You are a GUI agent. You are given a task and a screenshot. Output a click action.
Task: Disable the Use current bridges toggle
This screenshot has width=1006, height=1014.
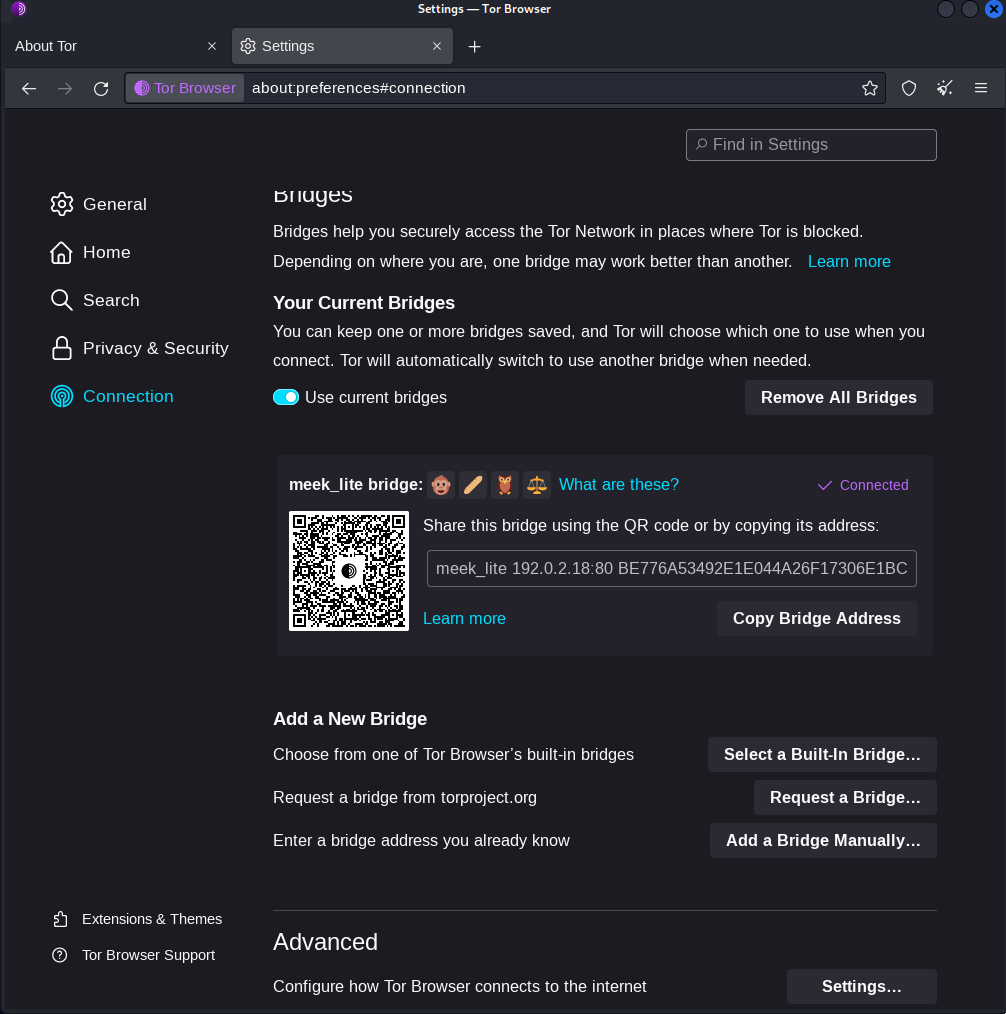(x=286, y=397)
